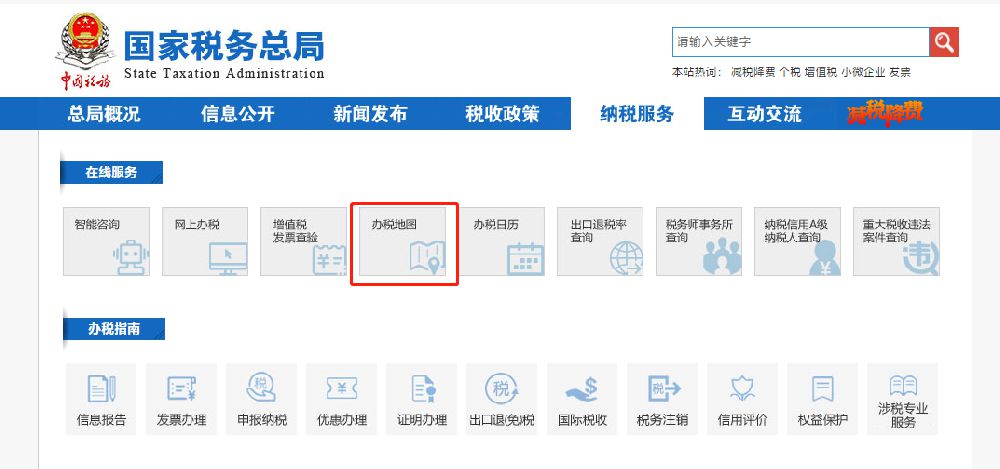Image resolution: width=1000 pixels, height=469 pixels.
Task: Click the red search magnifier button
Action: point(944,42)
